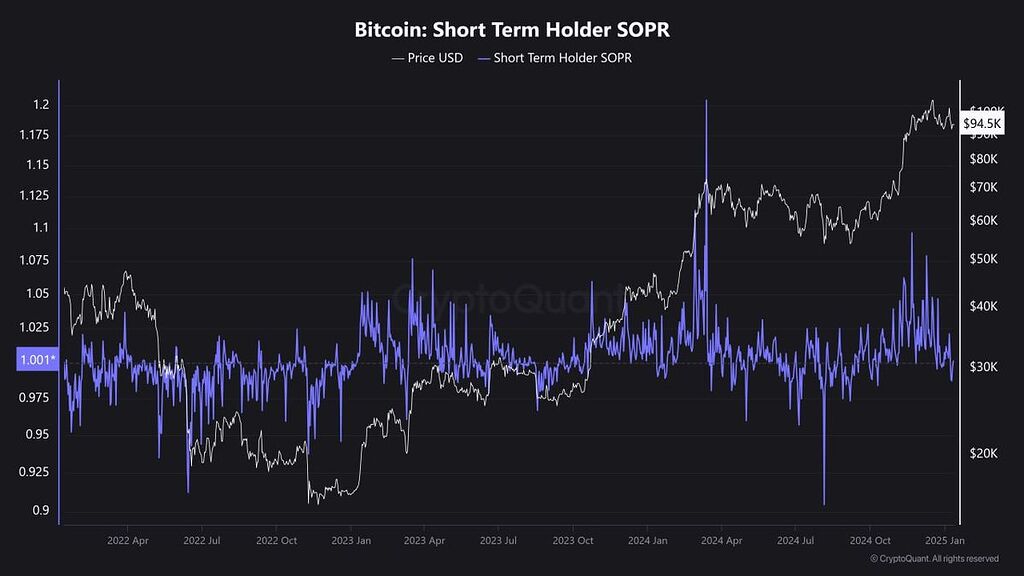This screenshot has height=576, width=1024.
Task: Select the 2023 Jul date on the time axis
Action: [x=499, y=540]
